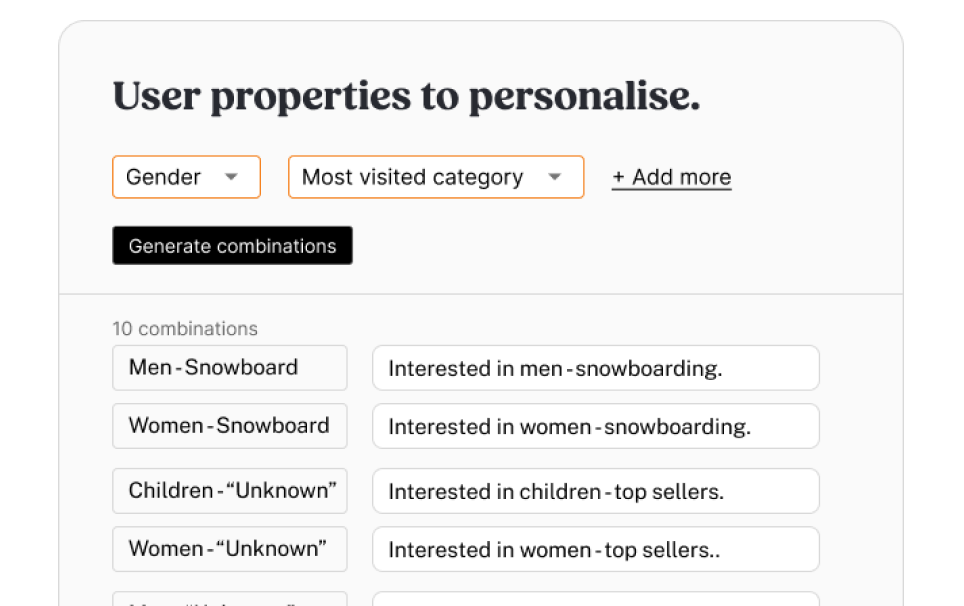Select the Children - "Unknown" combination
Screen dimensions: 964x606
tap(229, 491)
